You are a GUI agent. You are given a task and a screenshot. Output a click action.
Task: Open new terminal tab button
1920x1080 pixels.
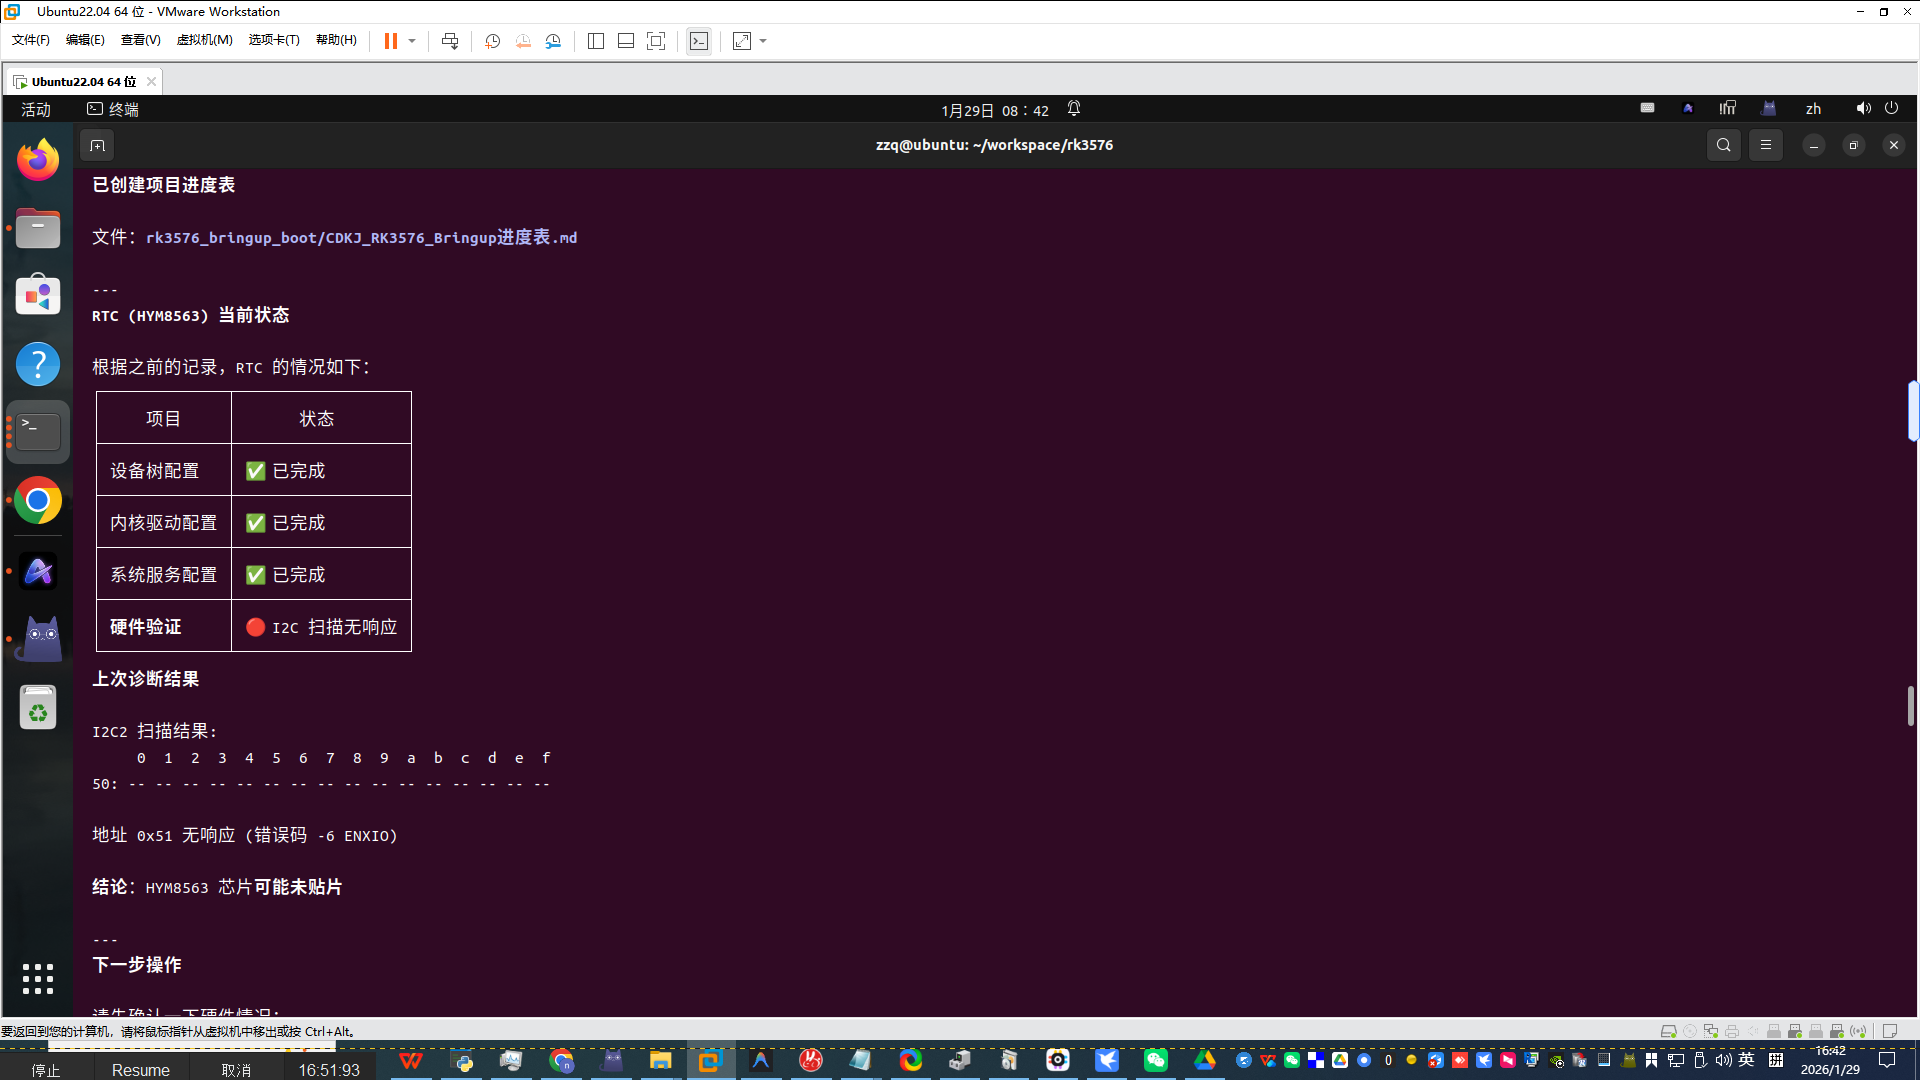coord(97,146)
